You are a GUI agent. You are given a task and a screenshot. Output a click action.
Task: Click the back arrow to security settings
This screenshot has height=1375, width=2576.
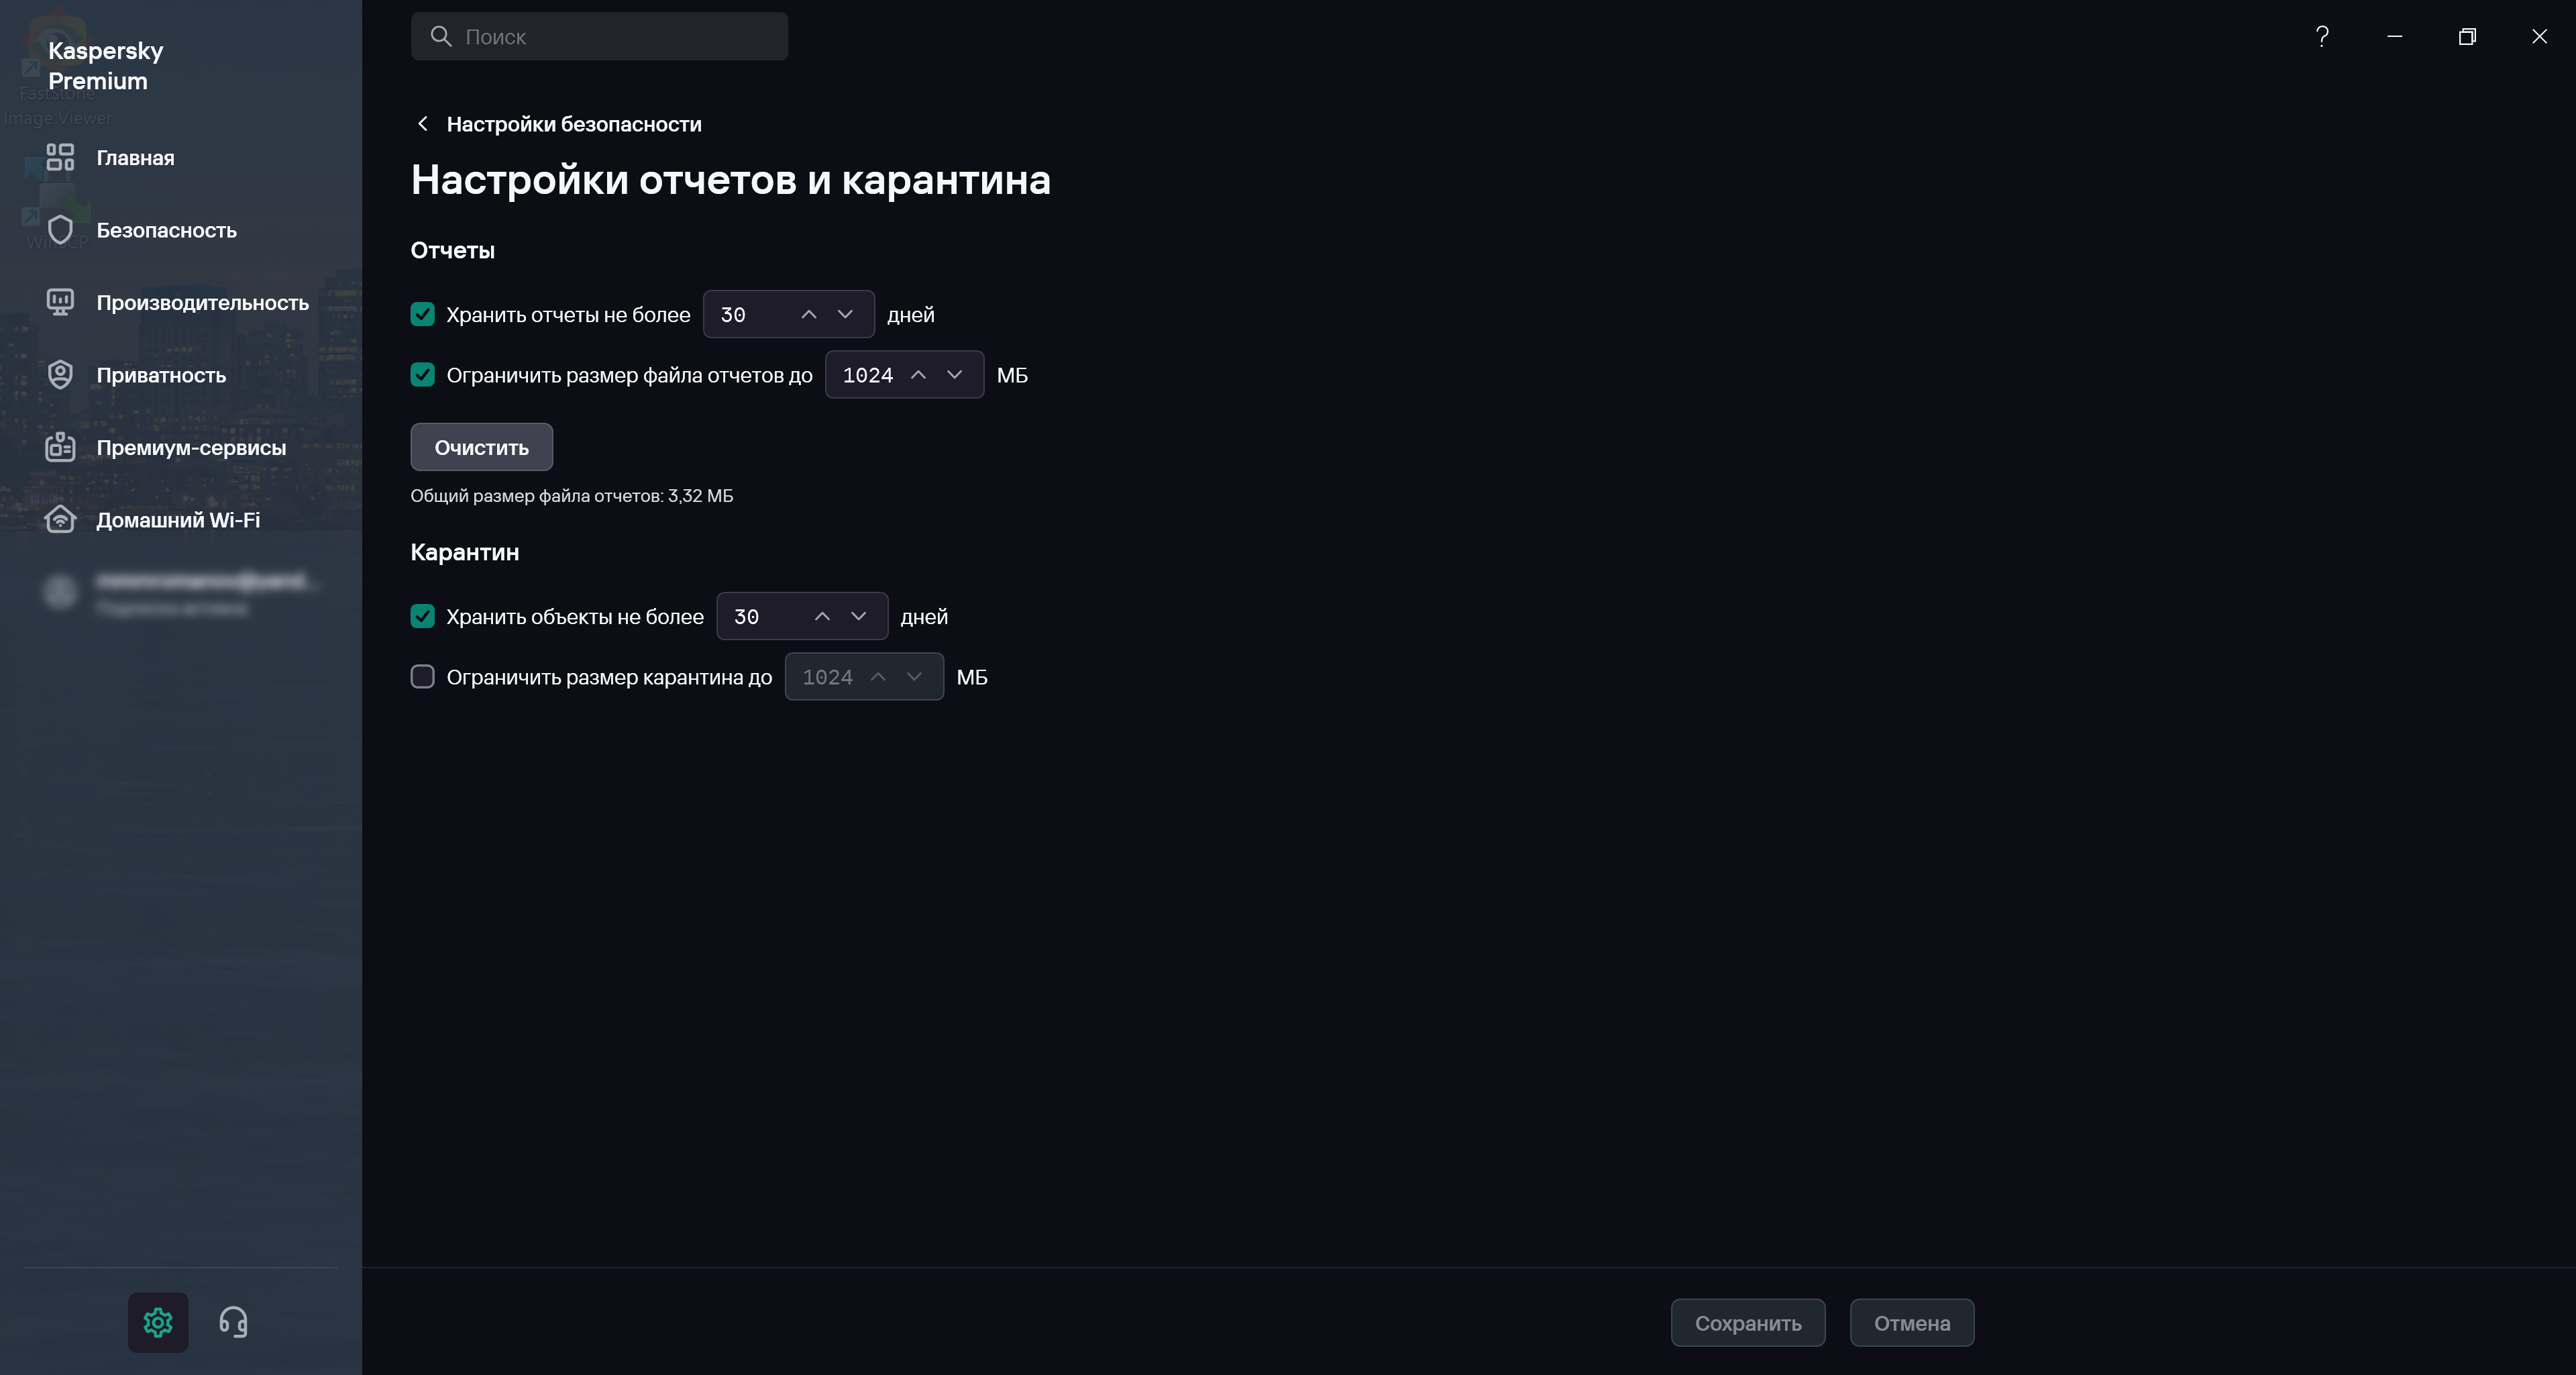(x=423, y=124)
